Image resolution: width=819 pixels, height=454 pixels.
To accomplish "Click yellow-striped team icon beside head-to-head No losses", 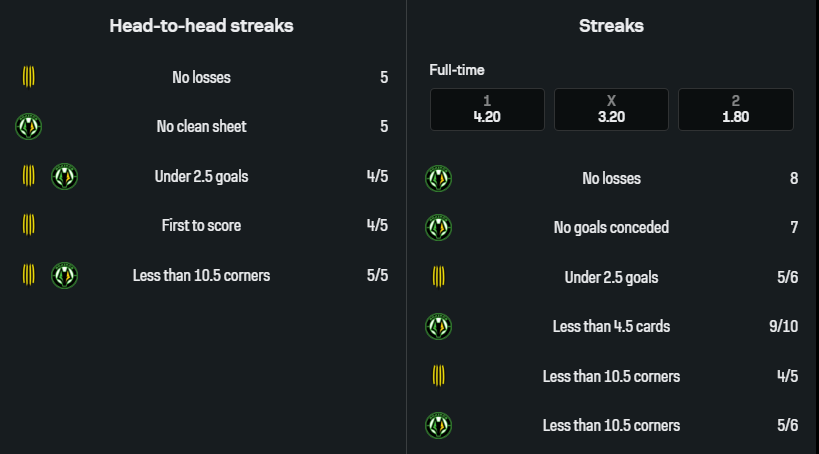I will [29, 77].
